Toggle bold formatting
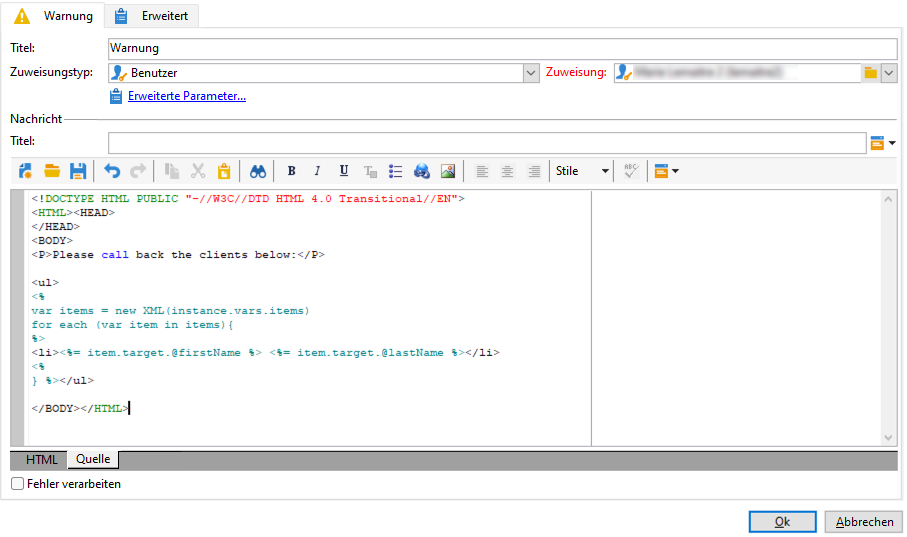The image size is (907, 537). (292, 171)
